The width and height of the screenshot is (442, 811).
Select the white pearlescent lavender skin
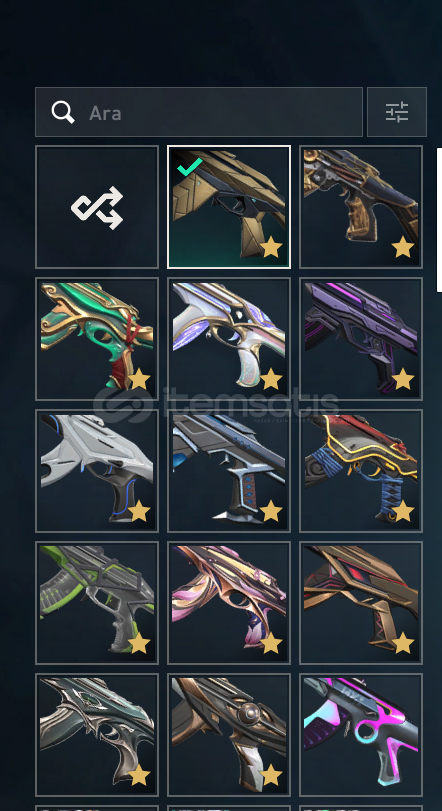tap(229, 339)
